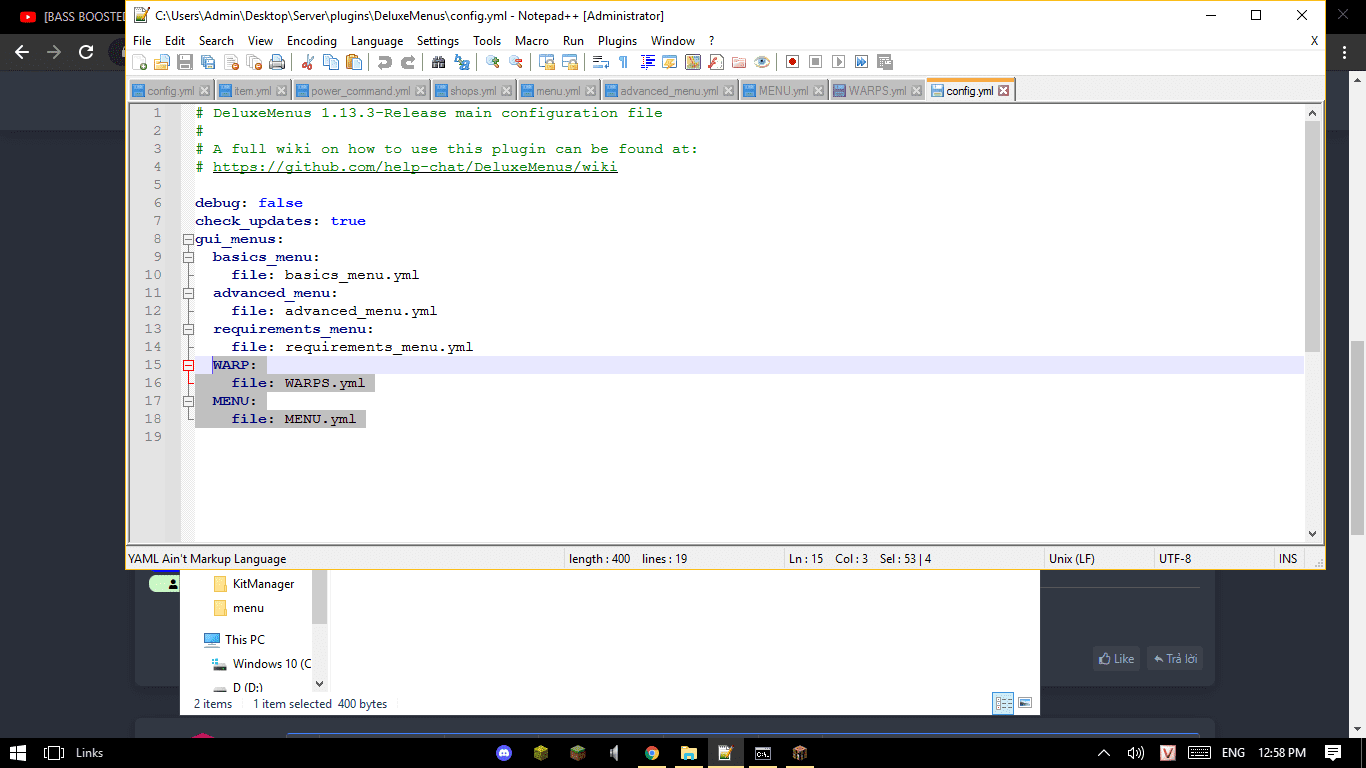Start macro recording with the red record icon
This screenshot has width=1366, height=768.
coord(792,62)
